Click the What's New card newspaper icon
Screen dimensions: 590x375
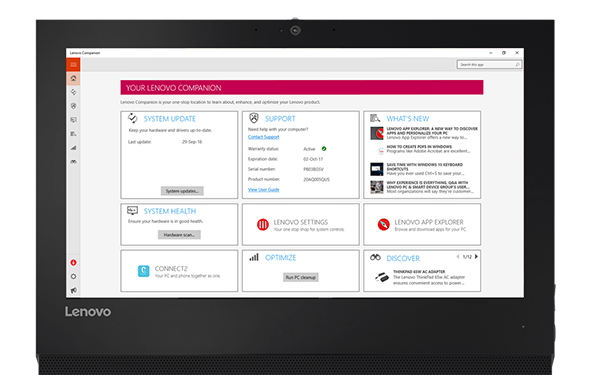375,118
